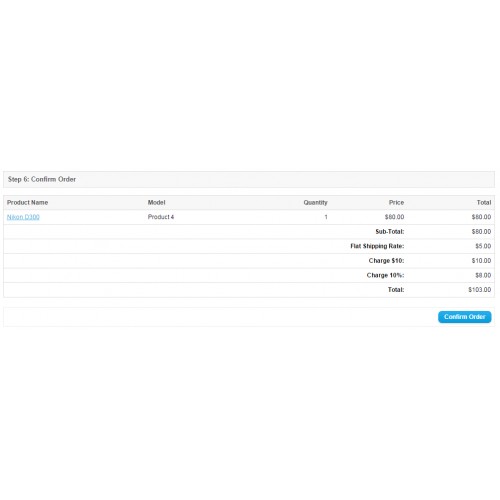Select the Model column header
Viewport: 500px width, 500px height.
click(156, 202)
